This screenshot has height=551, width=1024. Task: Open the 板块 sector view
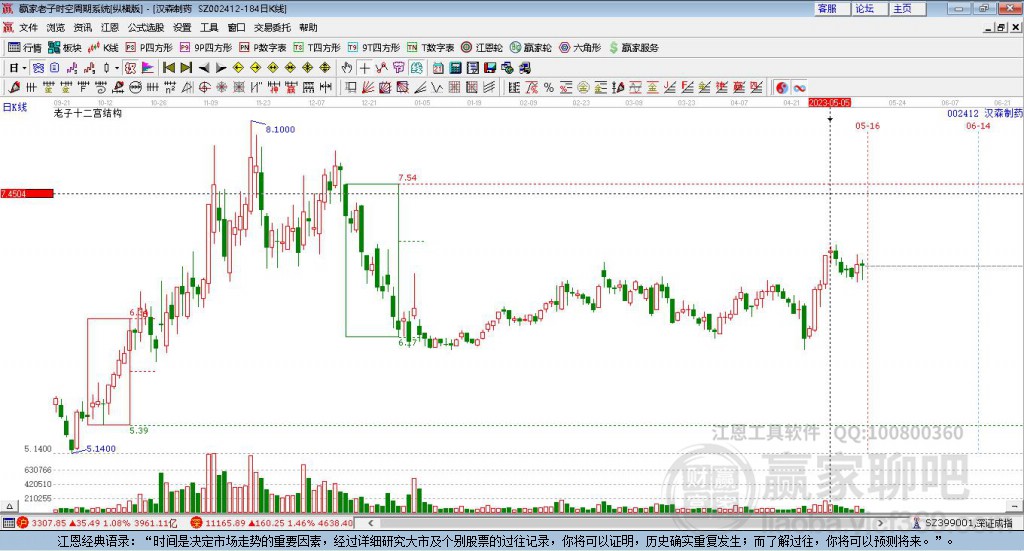point(64,48)
